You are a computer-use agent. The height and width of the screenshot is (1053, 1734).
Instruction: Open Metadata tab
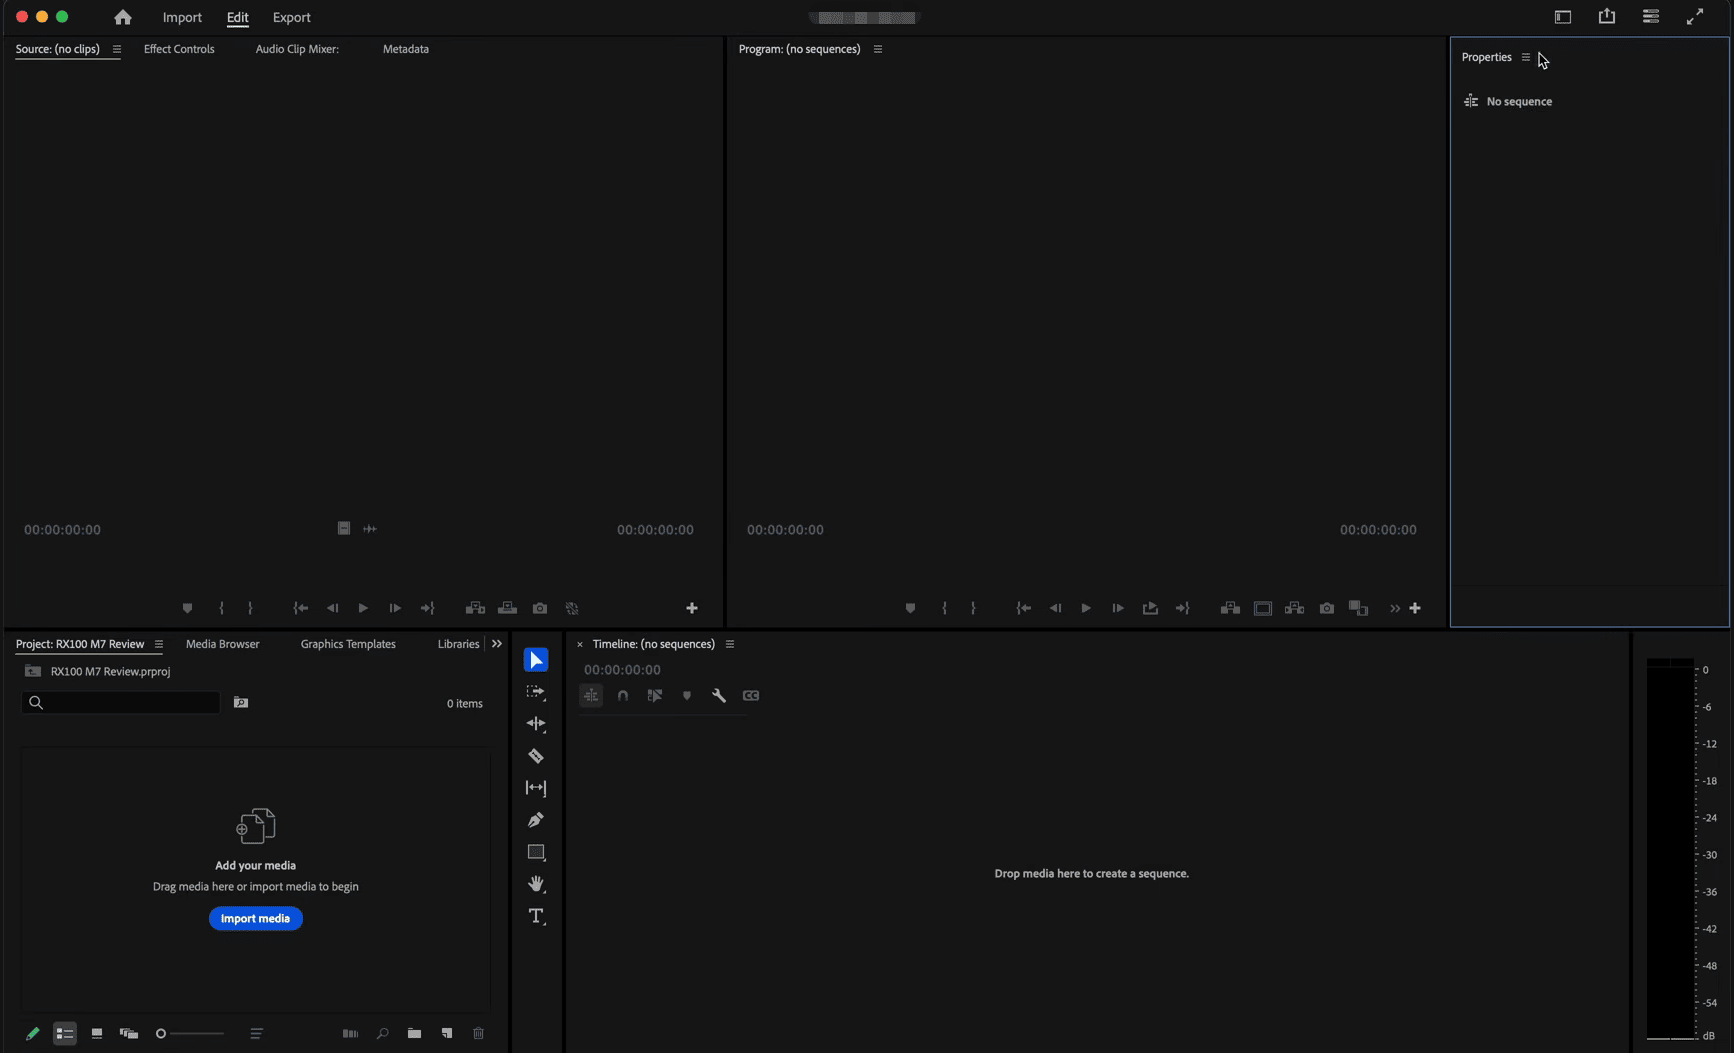coord(406,49)
